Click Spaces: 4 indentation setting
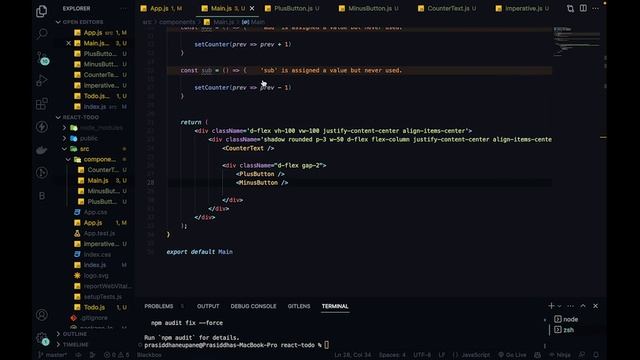This screenshot has height=360, width=640. 392,355
